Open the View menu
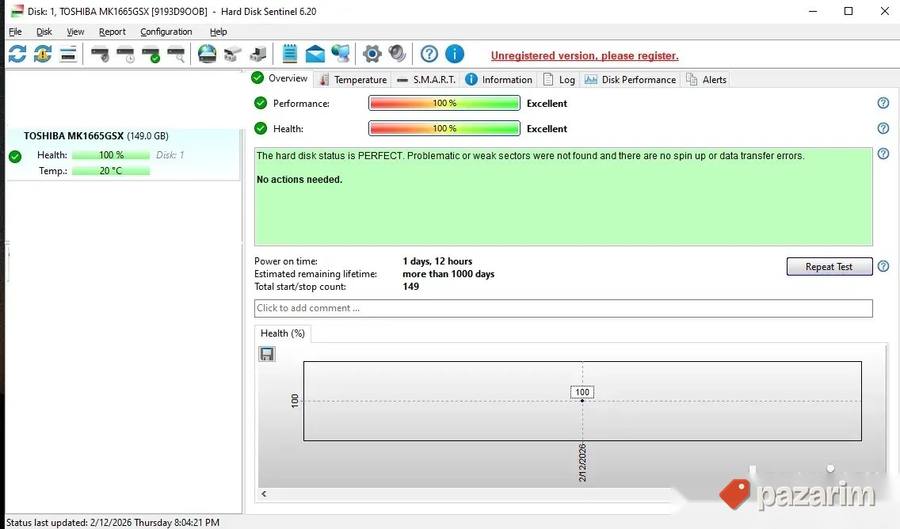 click(x=75, y=32)
